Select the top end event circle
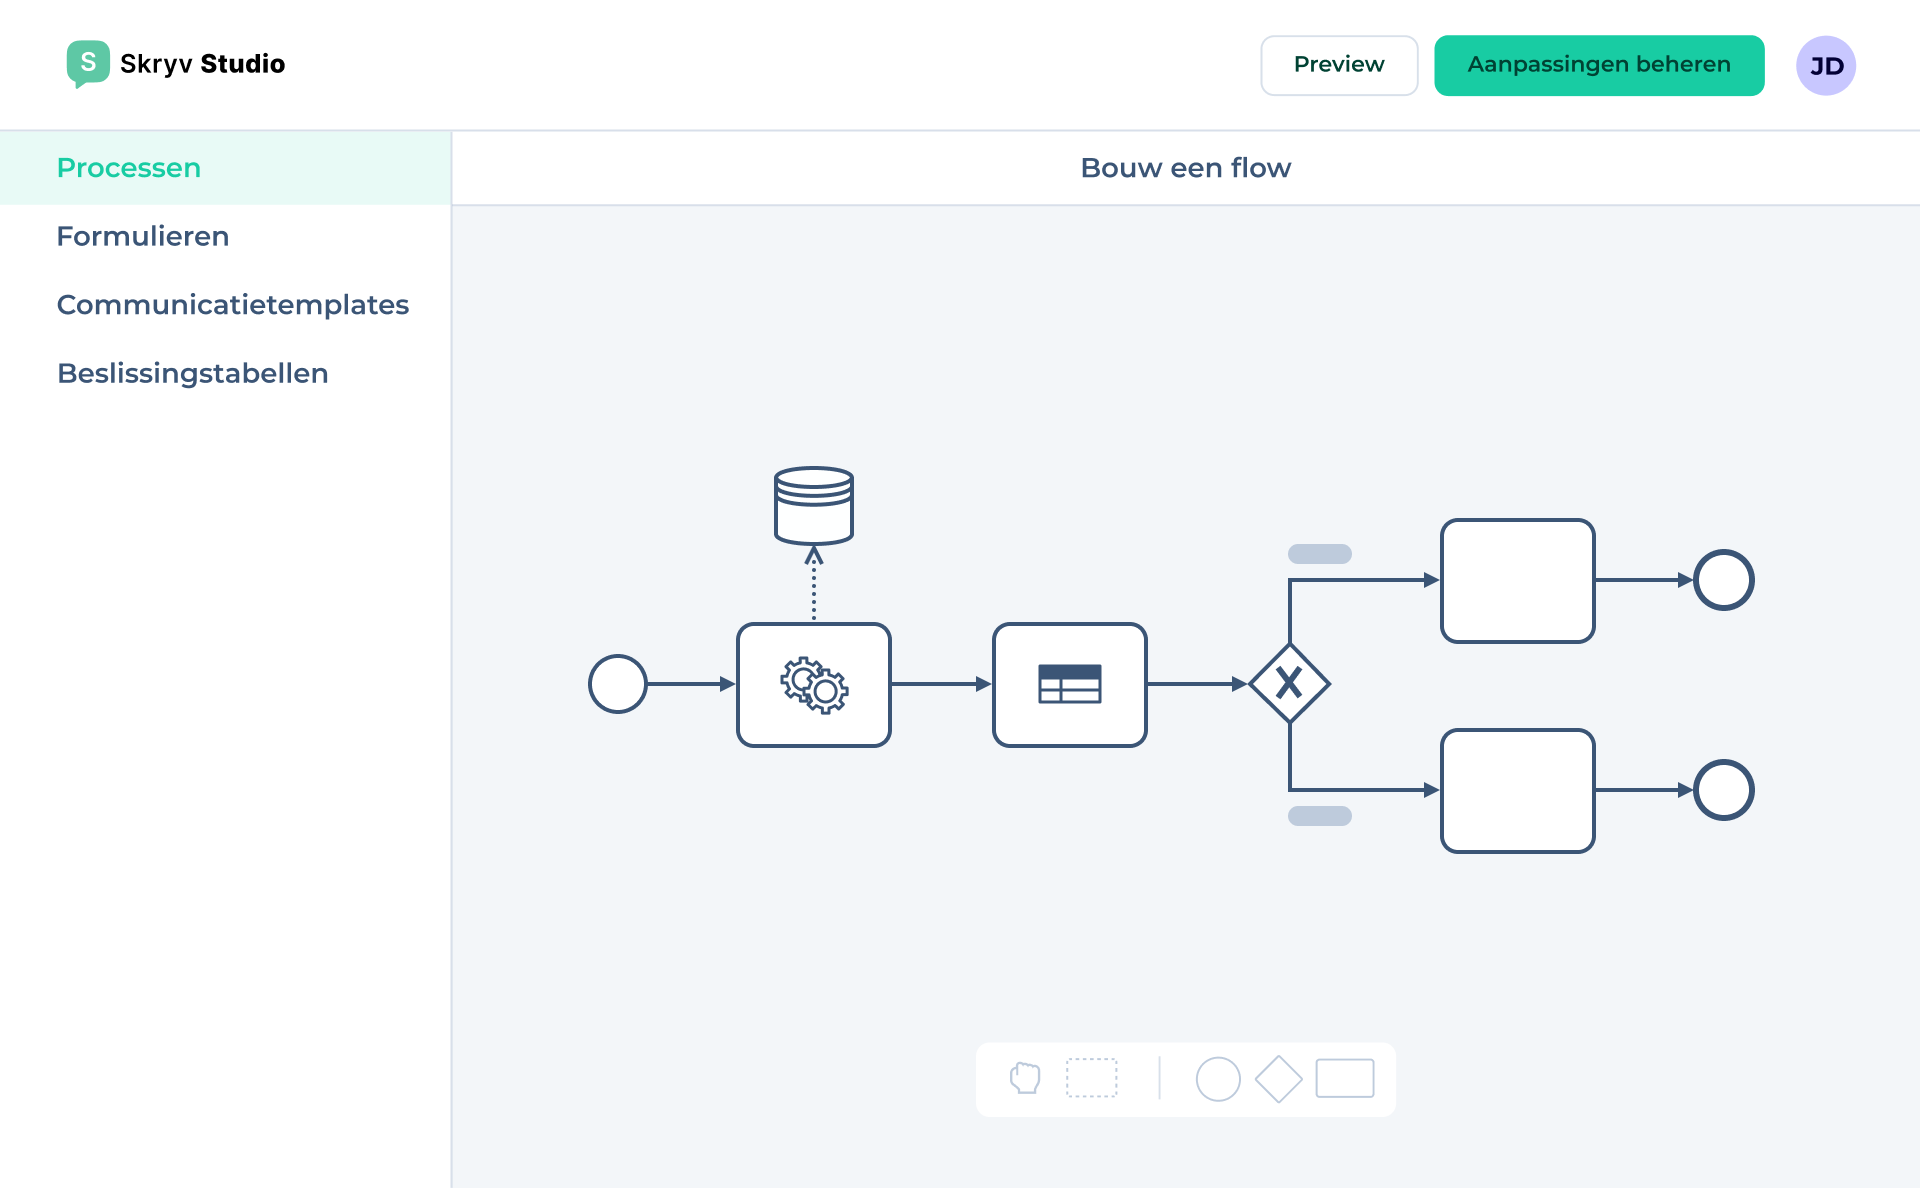This screenshot has width=1920, height=1188. click(x=1724, y=579)
